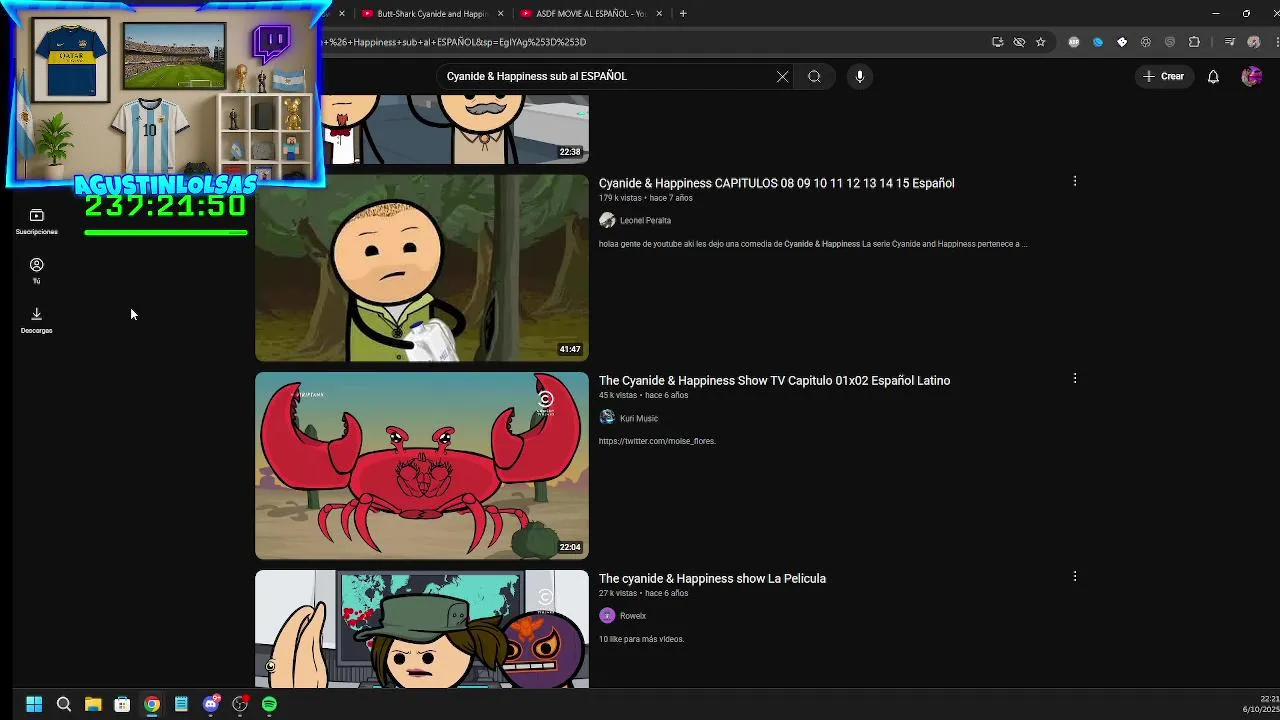Click the Roweix channel avatar
The width and height of the screenshot is (1280, 720).
607,616
